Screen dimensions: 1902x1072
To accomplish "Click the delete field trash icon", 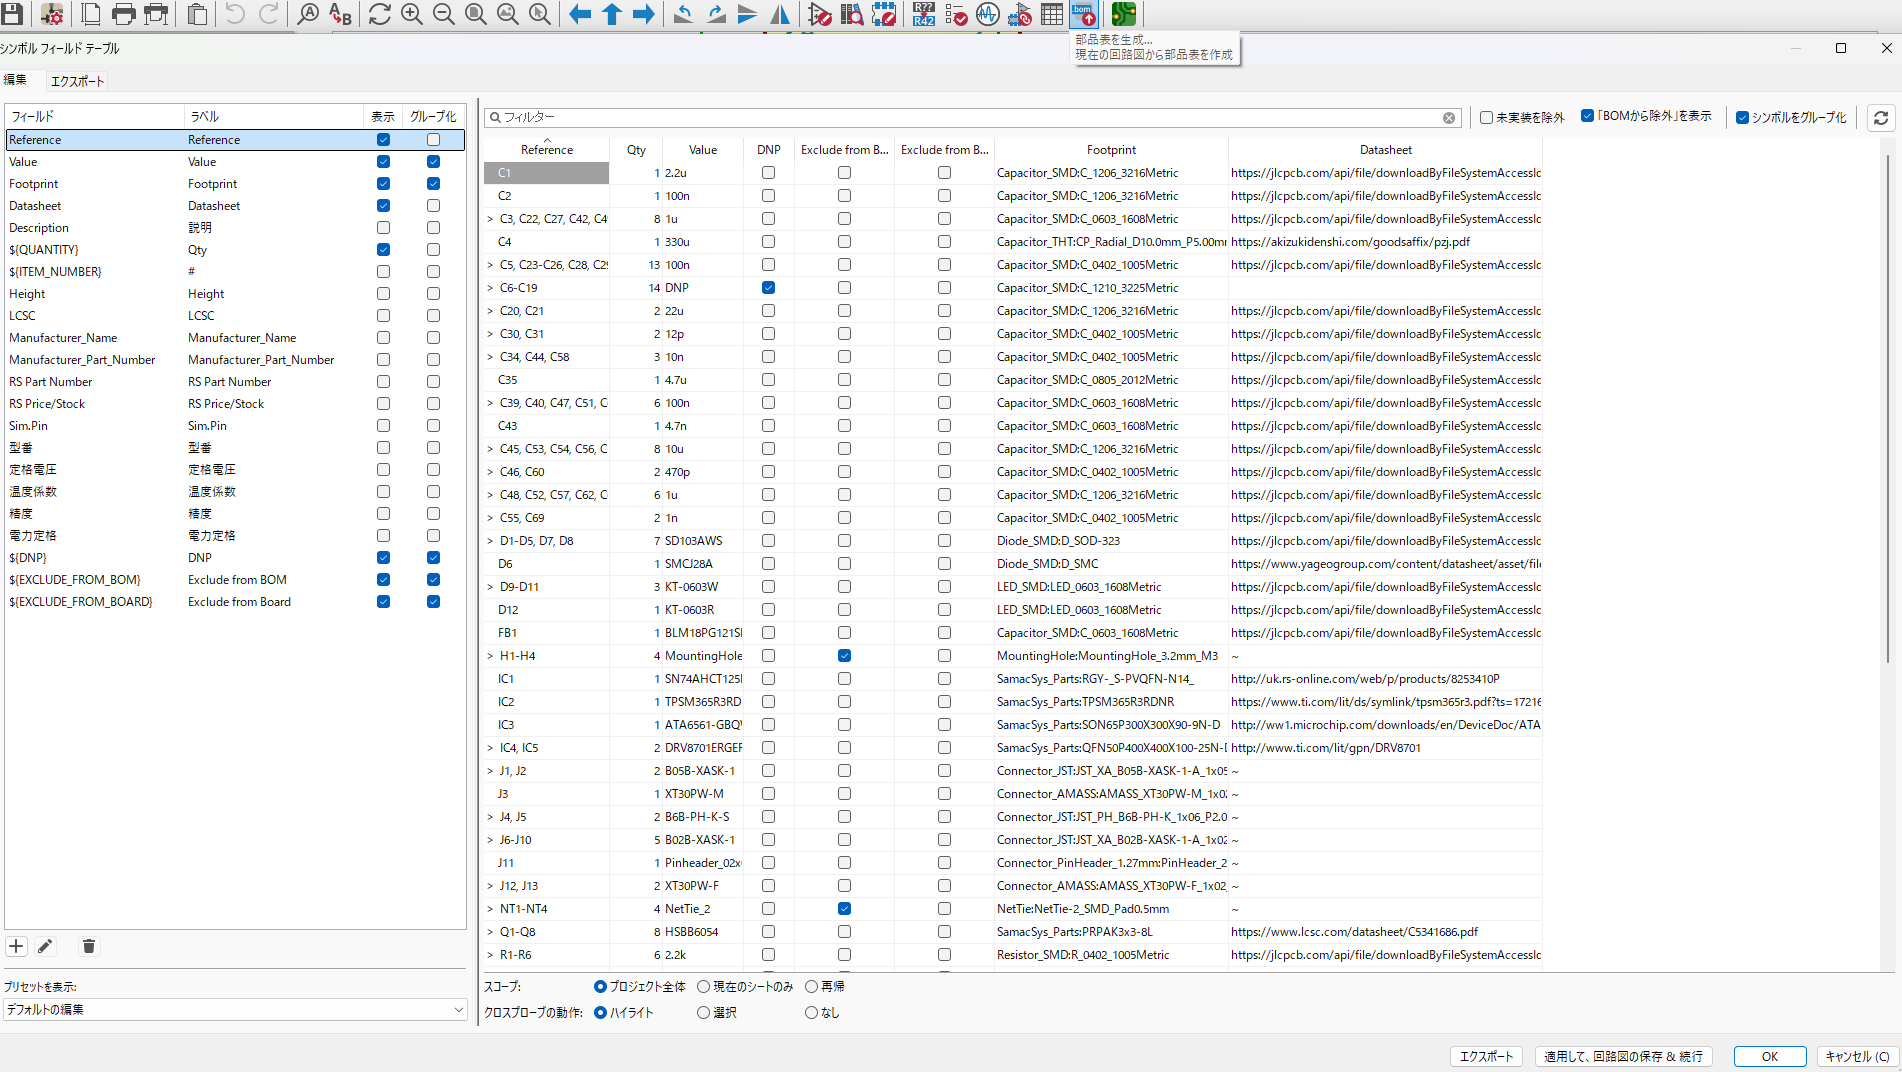I will pyautogui.click(x=89, y=946).
